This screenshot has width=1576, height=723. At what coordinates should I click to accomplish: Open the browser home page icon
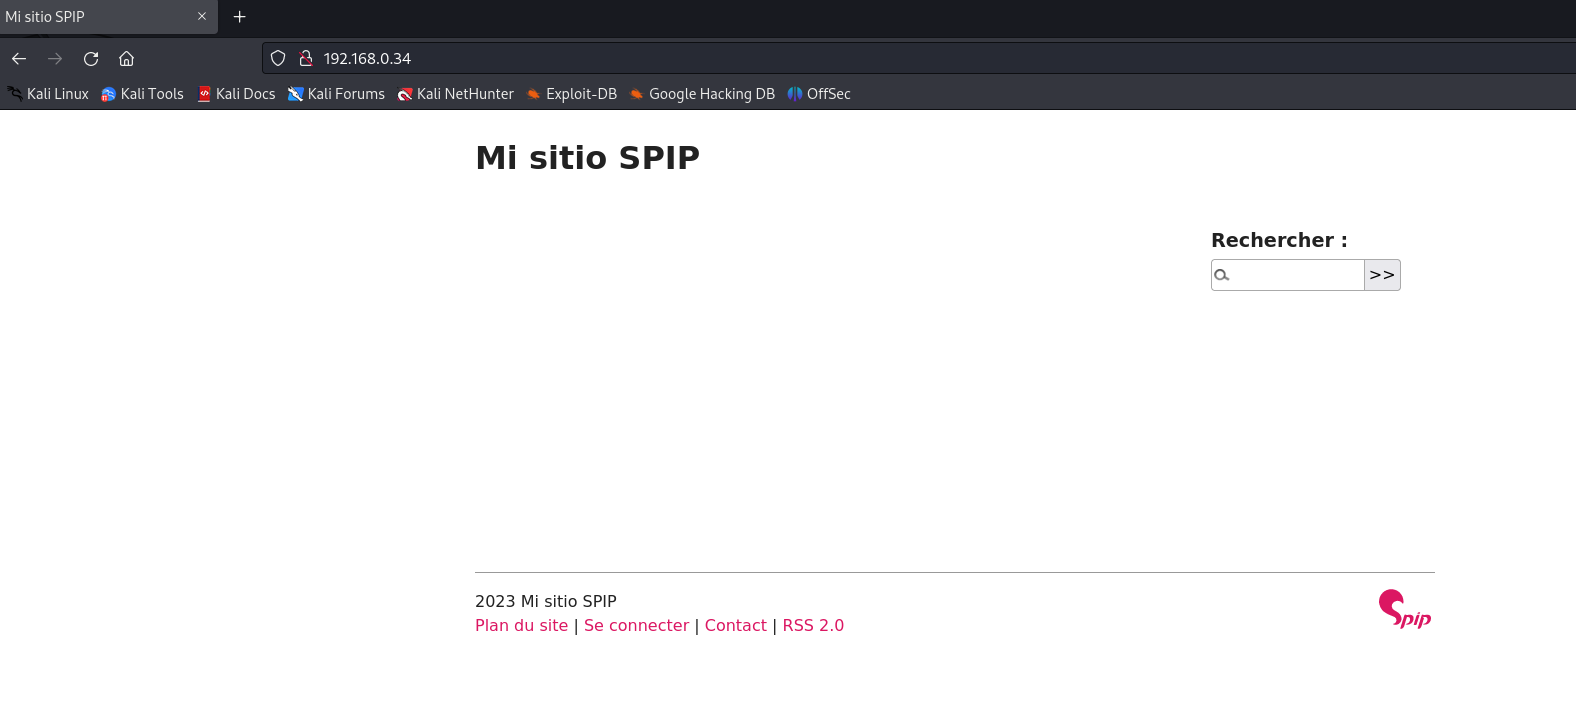127,58
